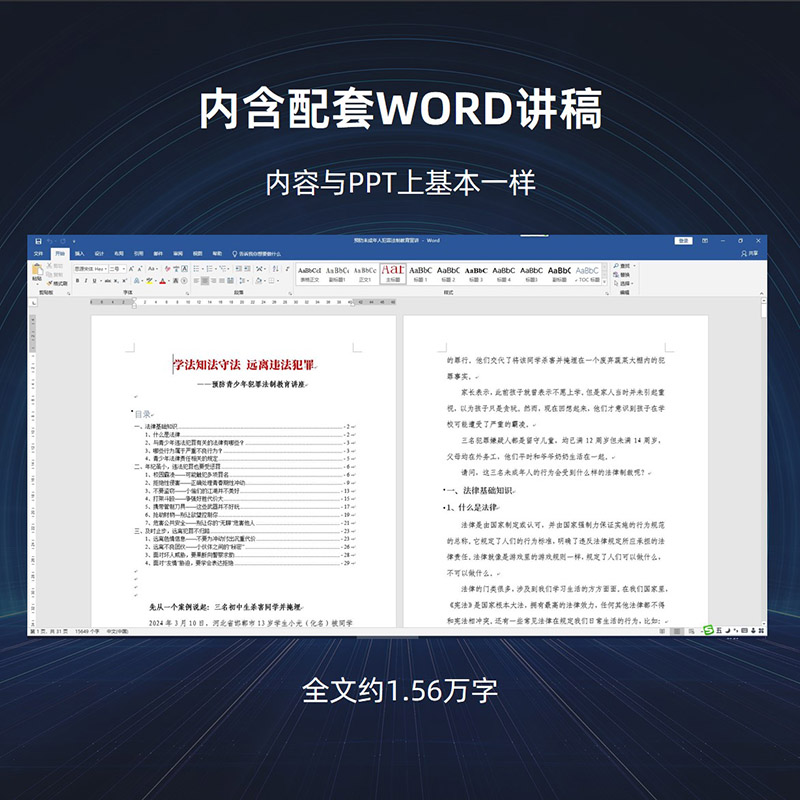Image resolution: width=800 pixels, height=800 pixels.
Task: Click the Format Painter (格式刷) button
Action: click(x=57, y=283)
